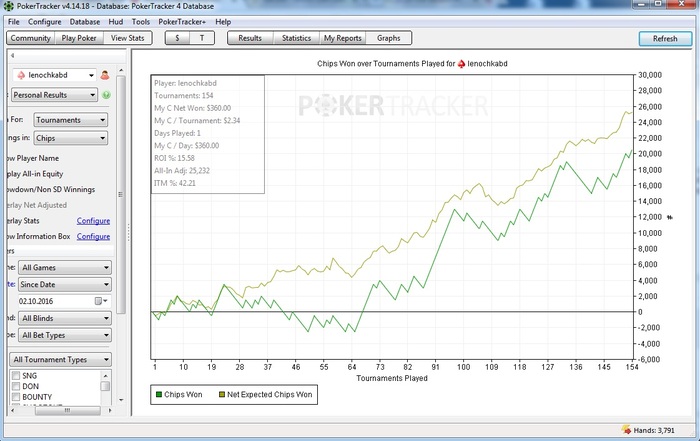Open the File menu
700x441 pixels.
(x=14, y=22)
